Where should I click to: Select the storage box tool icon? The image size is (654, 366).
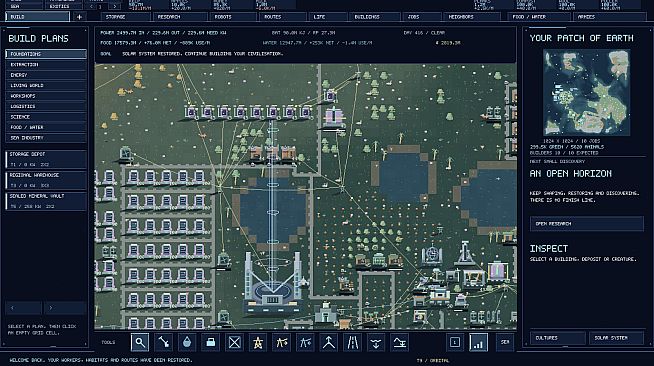point(211,343)
